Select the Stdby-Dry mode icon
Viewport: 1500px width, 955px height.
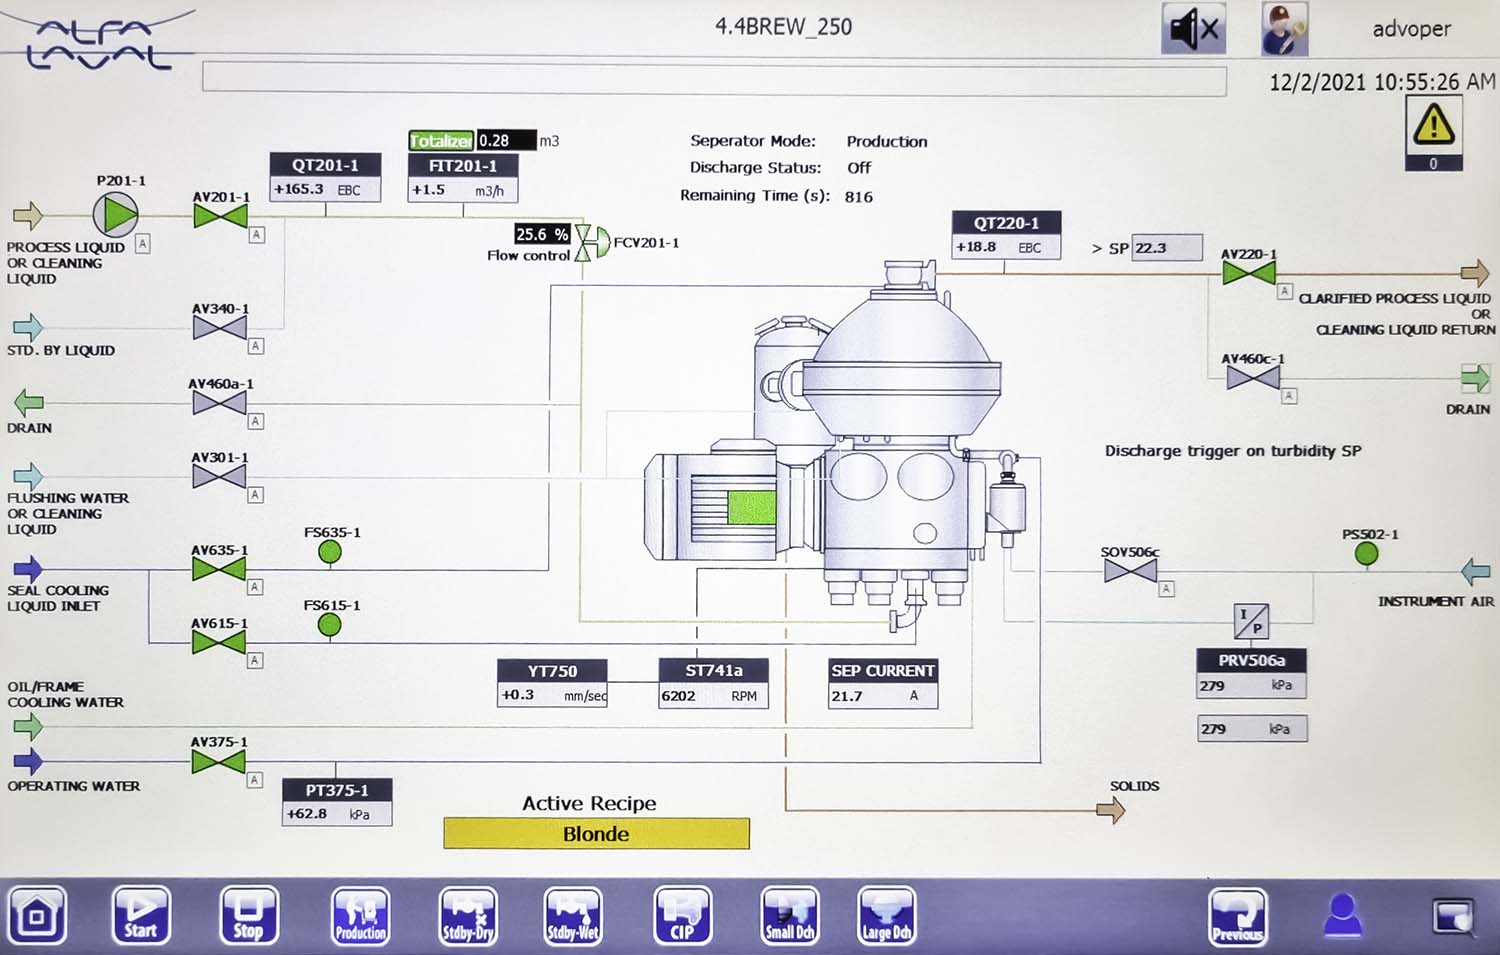(x=468, y=915)
